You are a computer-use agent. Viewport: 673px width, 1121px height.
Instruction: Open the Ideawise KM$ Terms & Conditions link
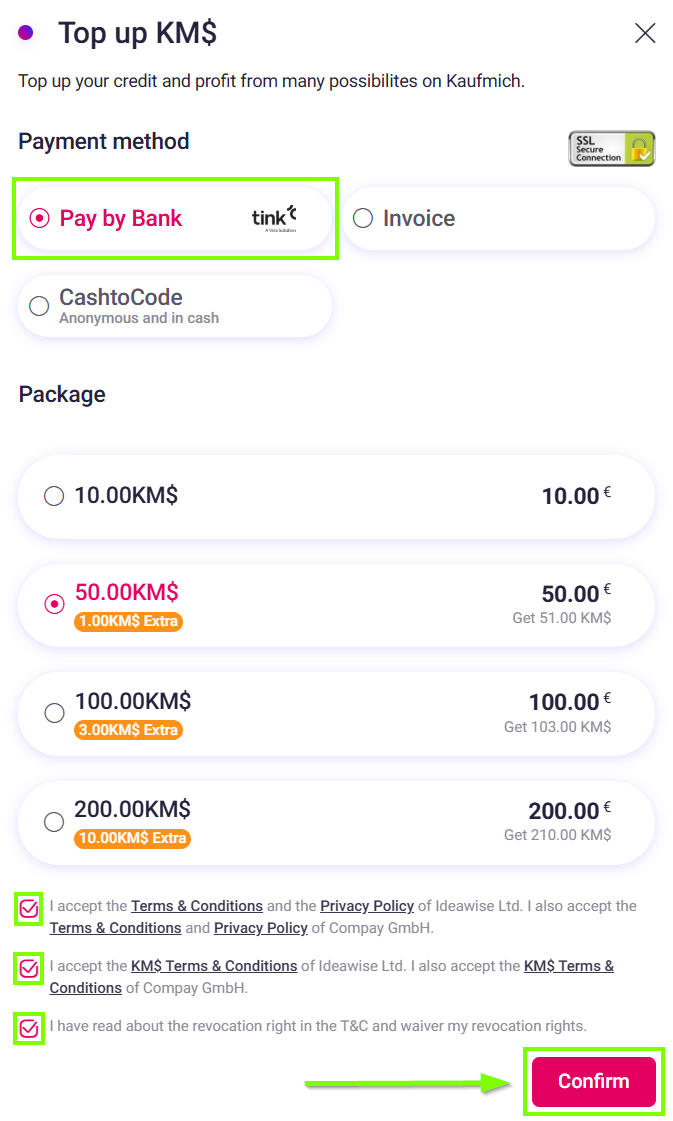tap(214, 966)
